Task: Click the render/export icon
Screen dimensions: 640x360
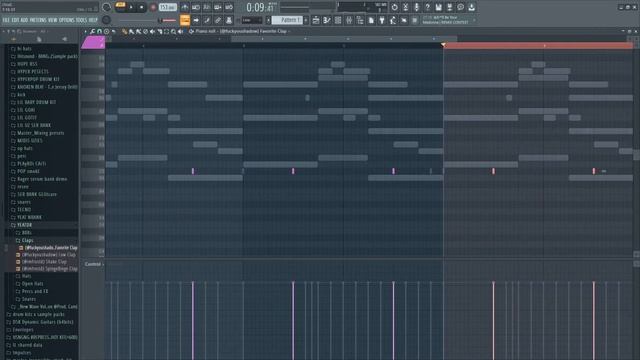Action: (449, 7)
